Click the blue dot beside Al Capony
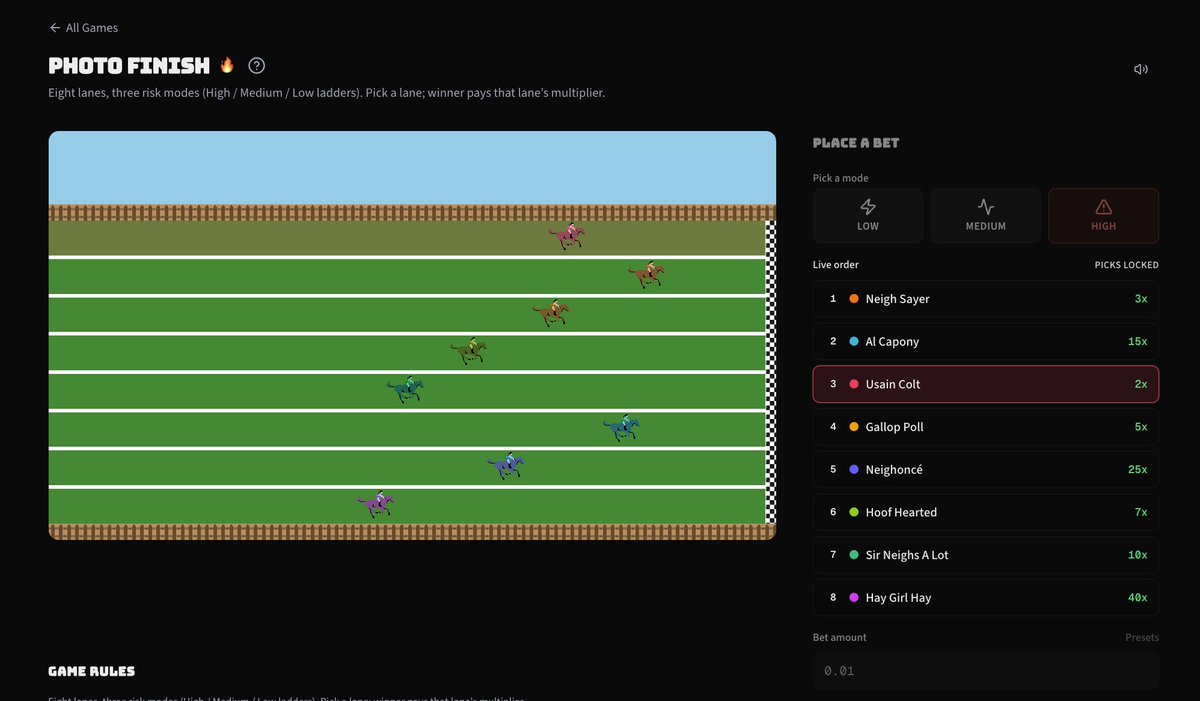Screen dimensions: 1200x701 coord(854,342)
